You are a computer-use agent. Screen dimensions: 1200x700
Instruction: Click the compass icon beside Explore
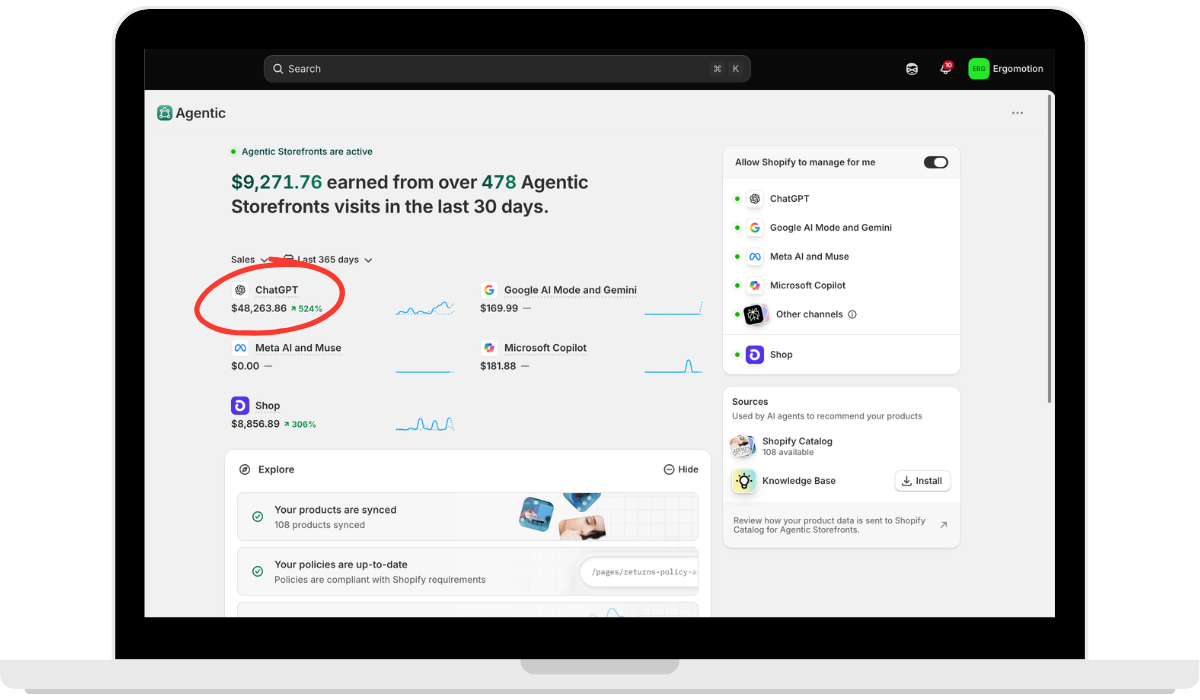click(245, 469)
